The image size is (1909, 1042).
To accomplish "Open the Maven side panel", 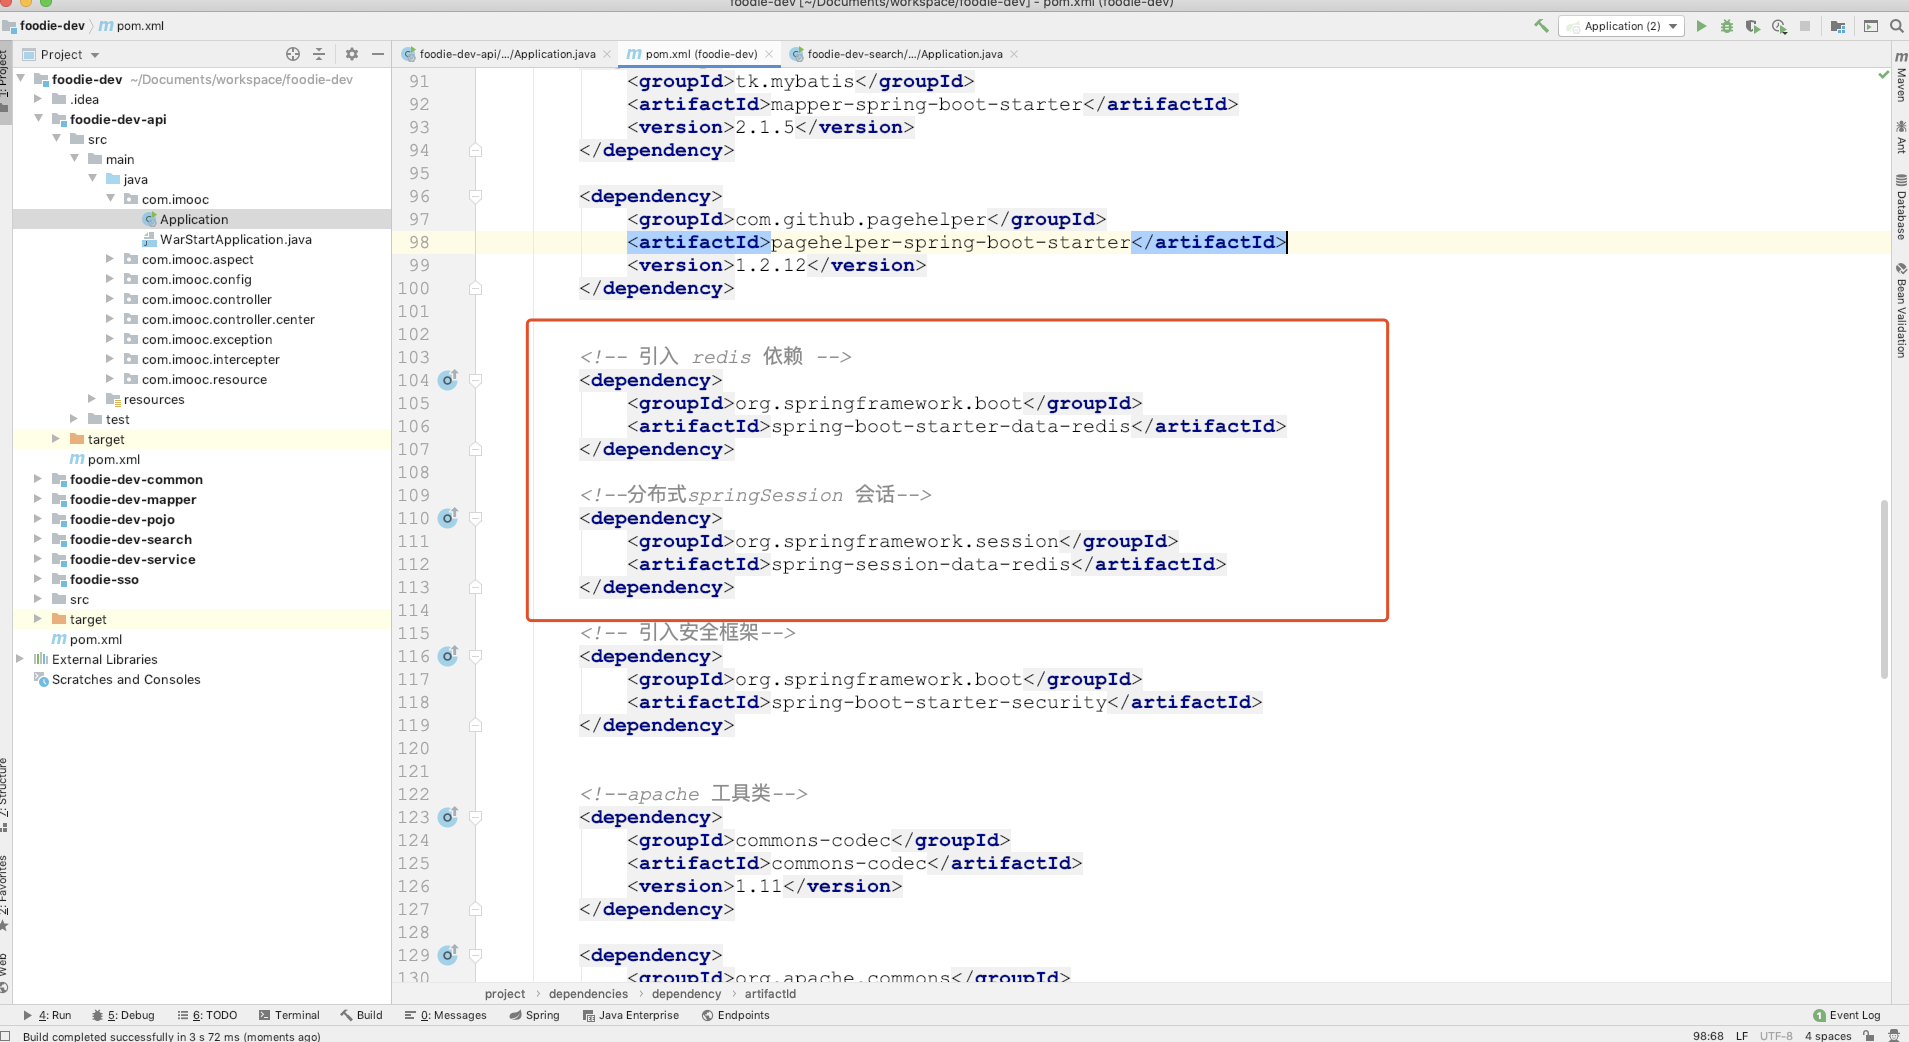I will coord(1900,77).
